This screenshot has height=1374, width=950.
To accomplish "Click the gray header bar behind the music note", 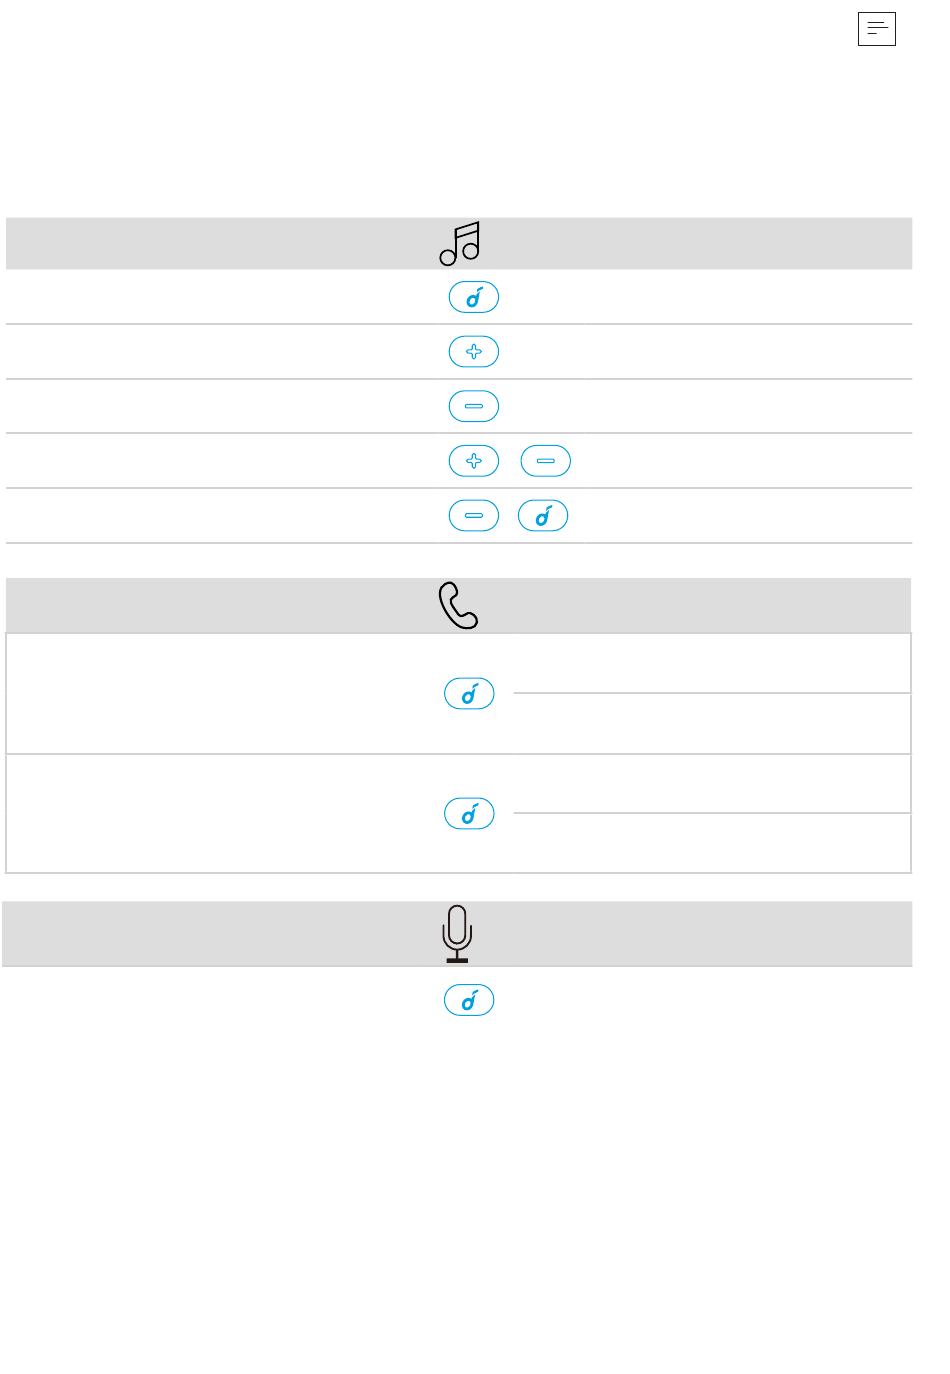I will tap(200, 244).
